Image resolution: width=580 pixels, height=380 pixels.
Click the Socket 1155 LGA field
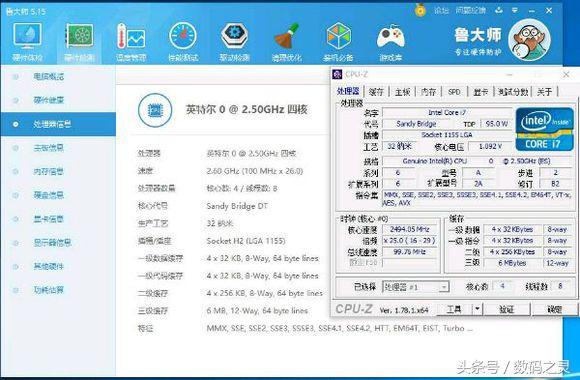[447, 135]
